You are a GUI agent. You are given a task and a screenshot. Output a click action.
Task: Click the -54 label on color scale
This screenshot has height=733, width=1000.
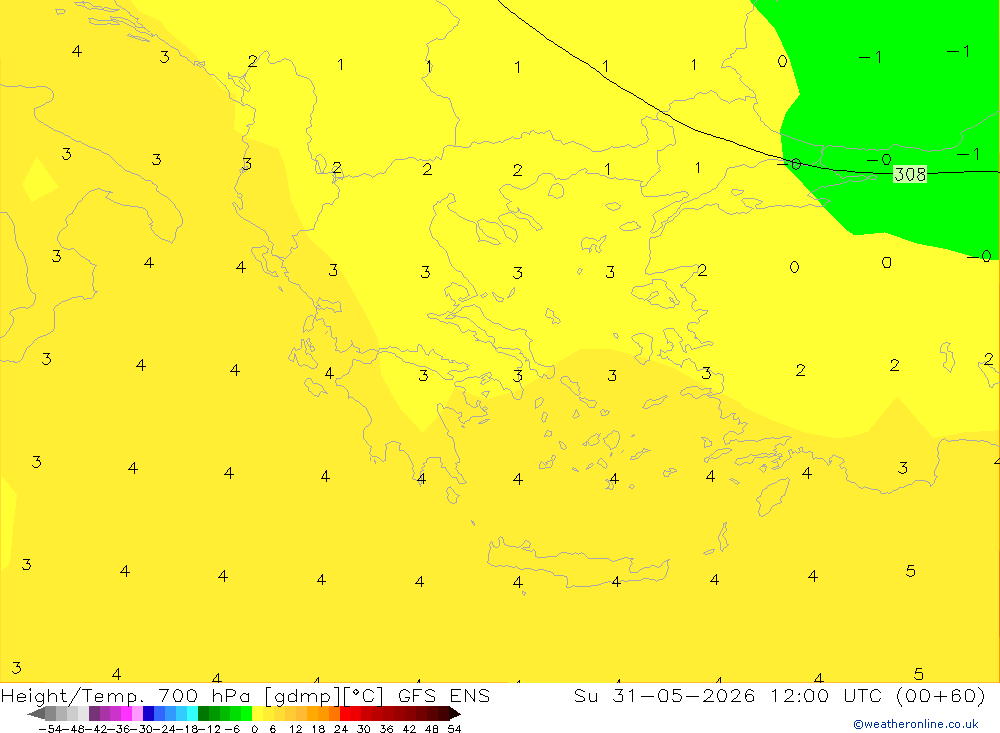point(50,729)
